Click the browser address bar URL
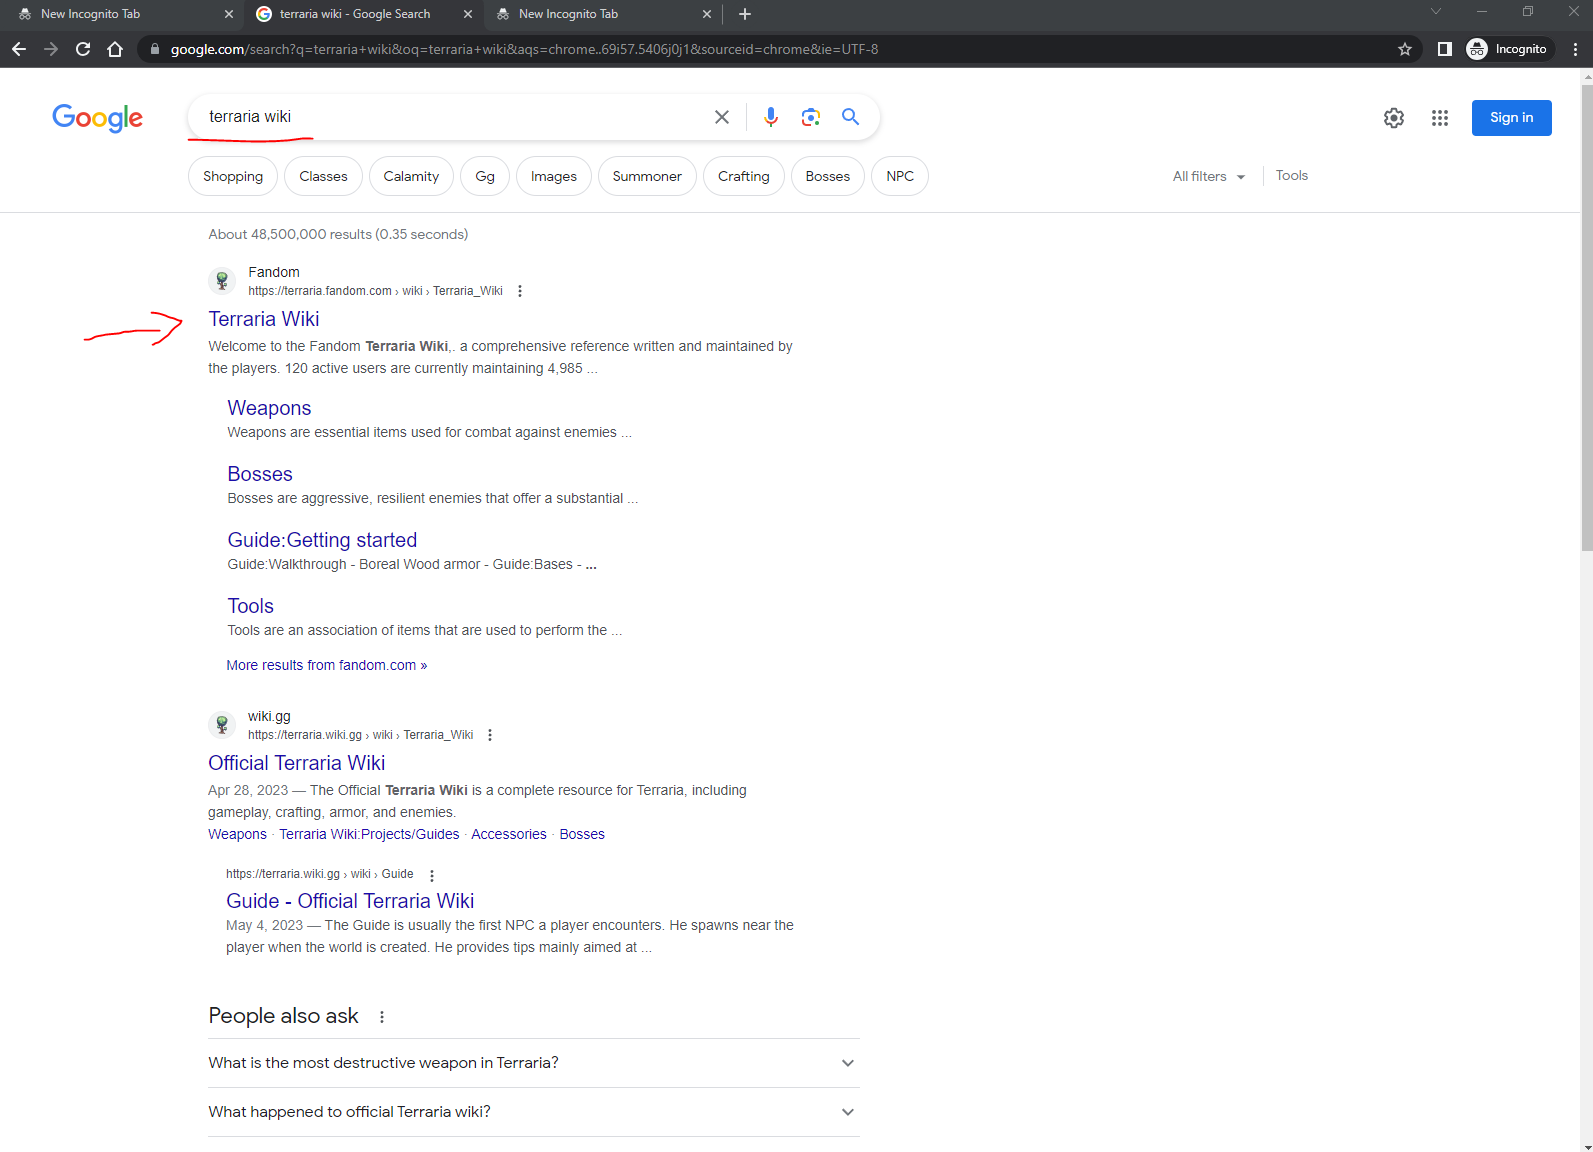 (524, 49)
